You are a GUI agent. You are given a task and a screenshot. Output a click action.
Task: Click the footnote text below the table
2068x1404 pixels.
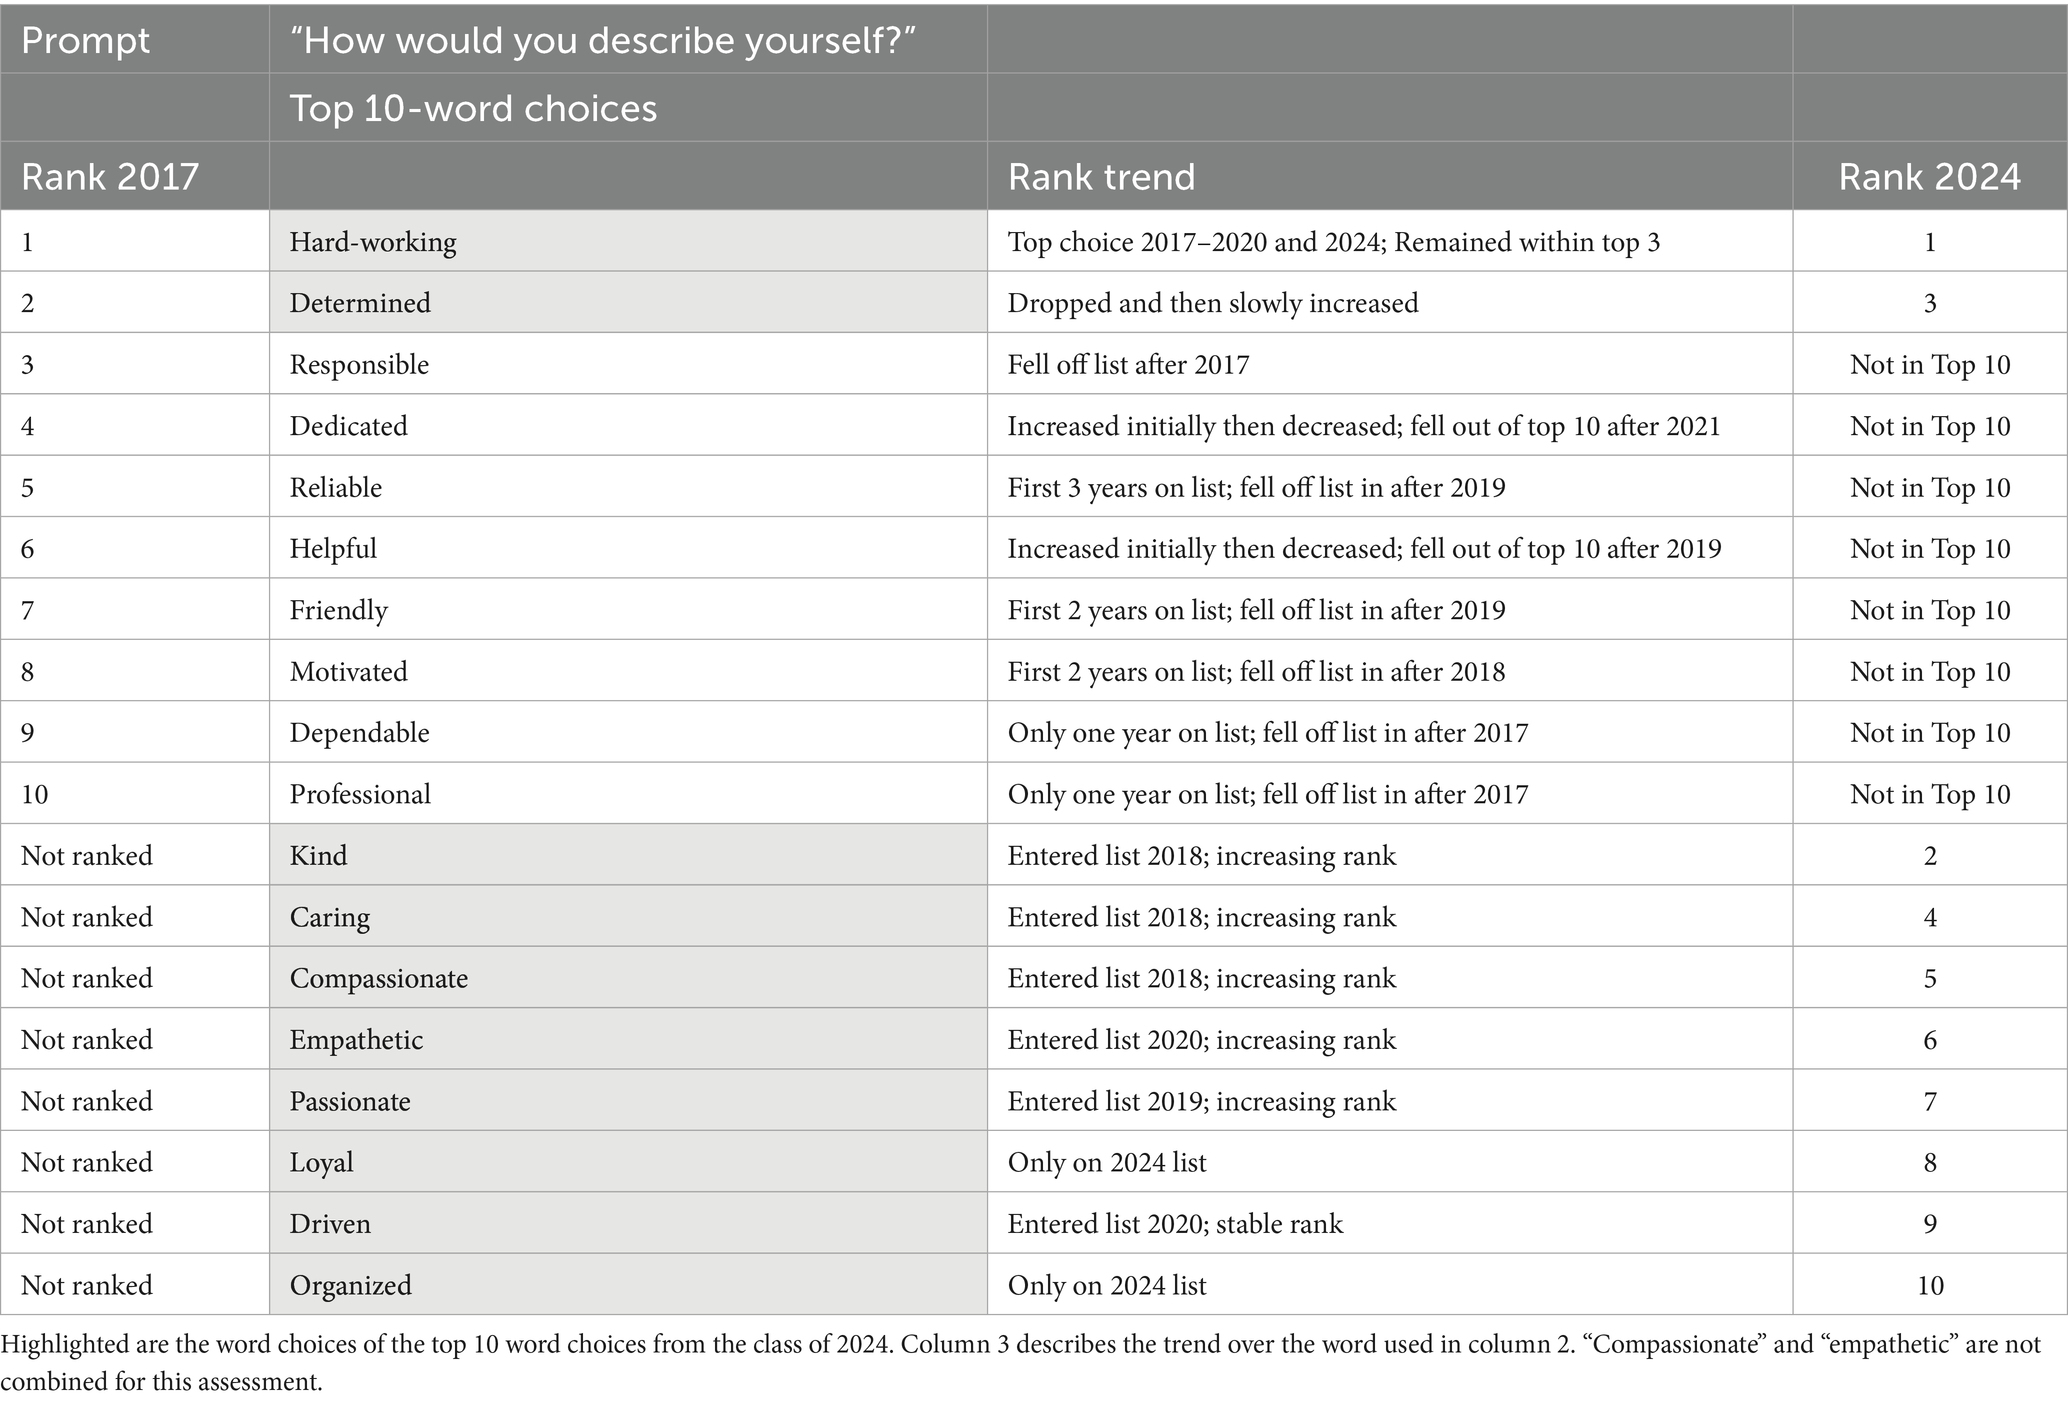click(x=1020, y=1362)
